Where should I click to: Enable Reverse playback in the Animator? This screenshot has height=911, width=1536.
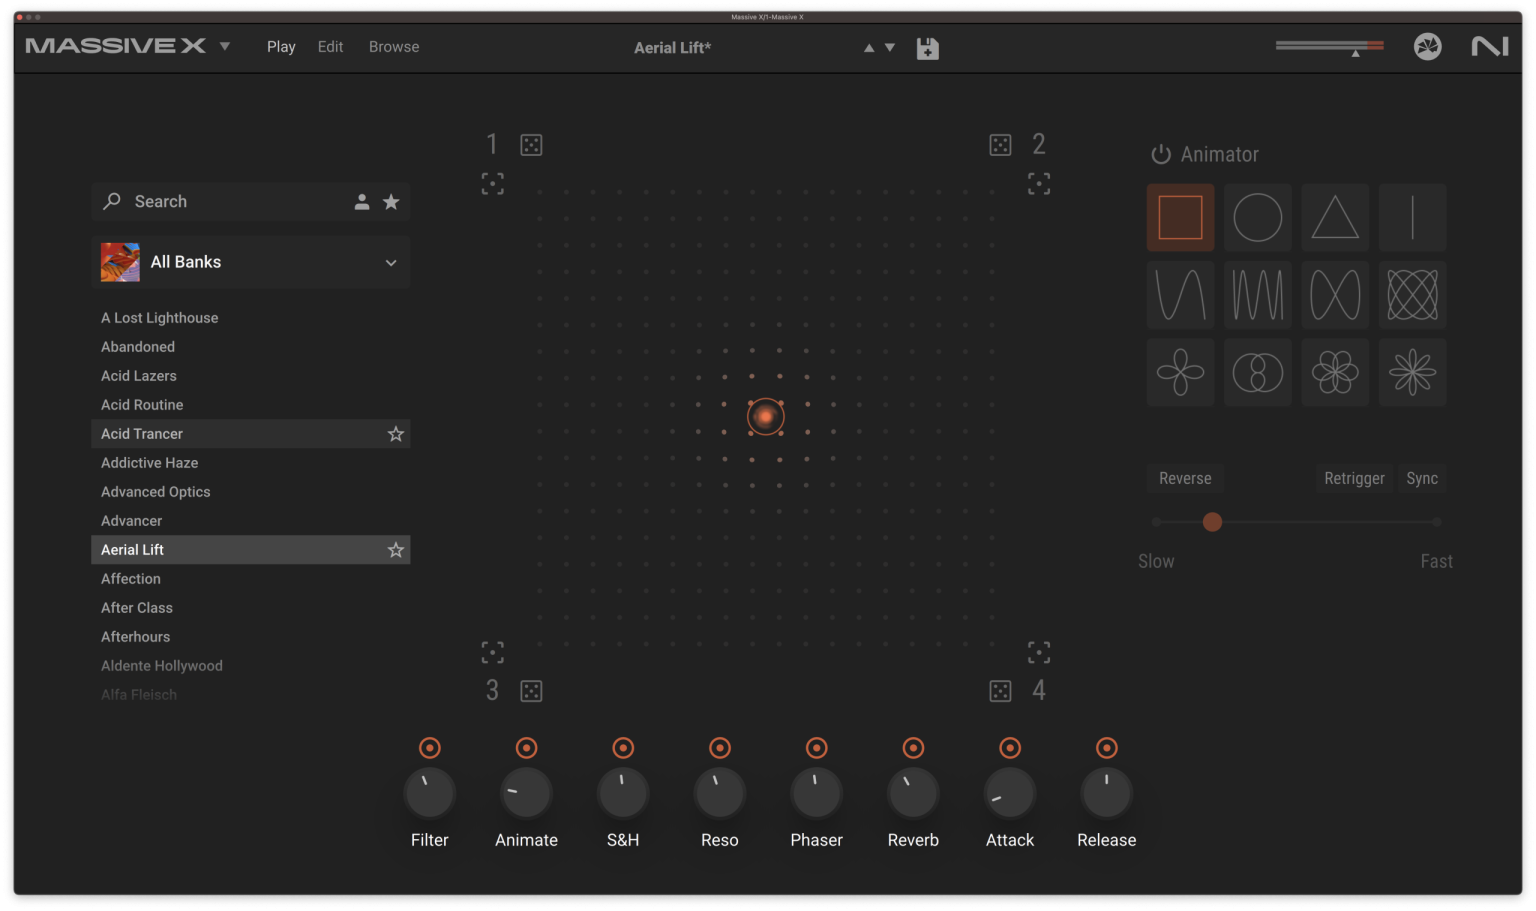click(x=1185, y=478)
